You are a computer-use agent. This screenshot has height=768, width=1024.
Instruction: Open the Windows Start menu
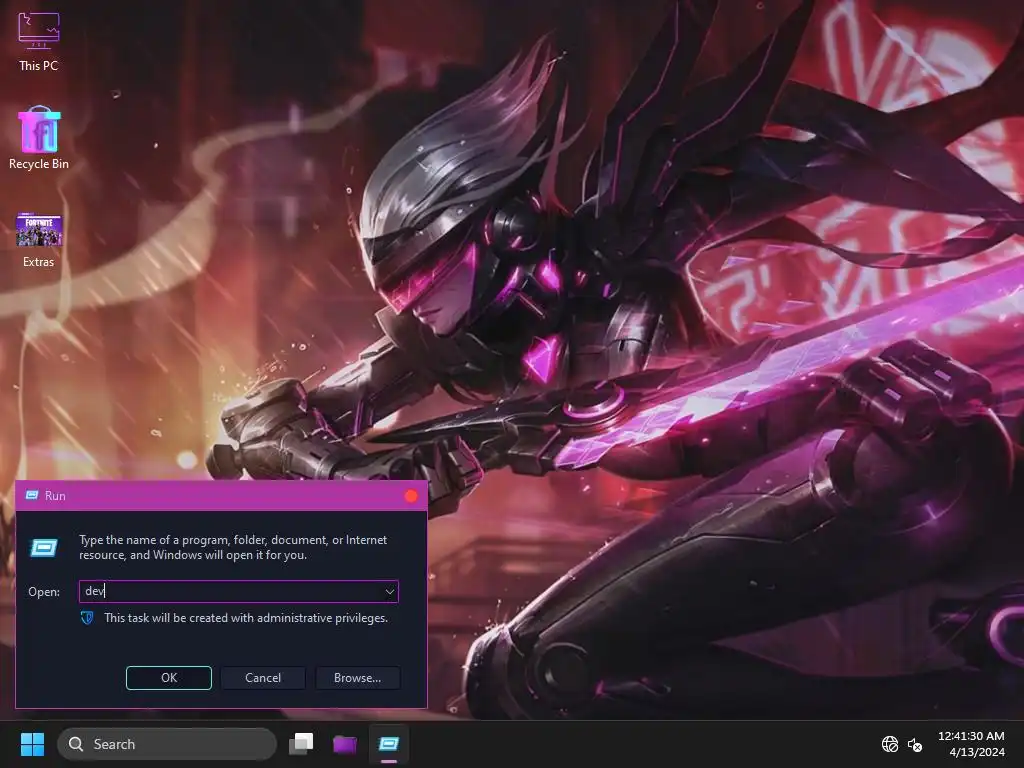[32, 744]
